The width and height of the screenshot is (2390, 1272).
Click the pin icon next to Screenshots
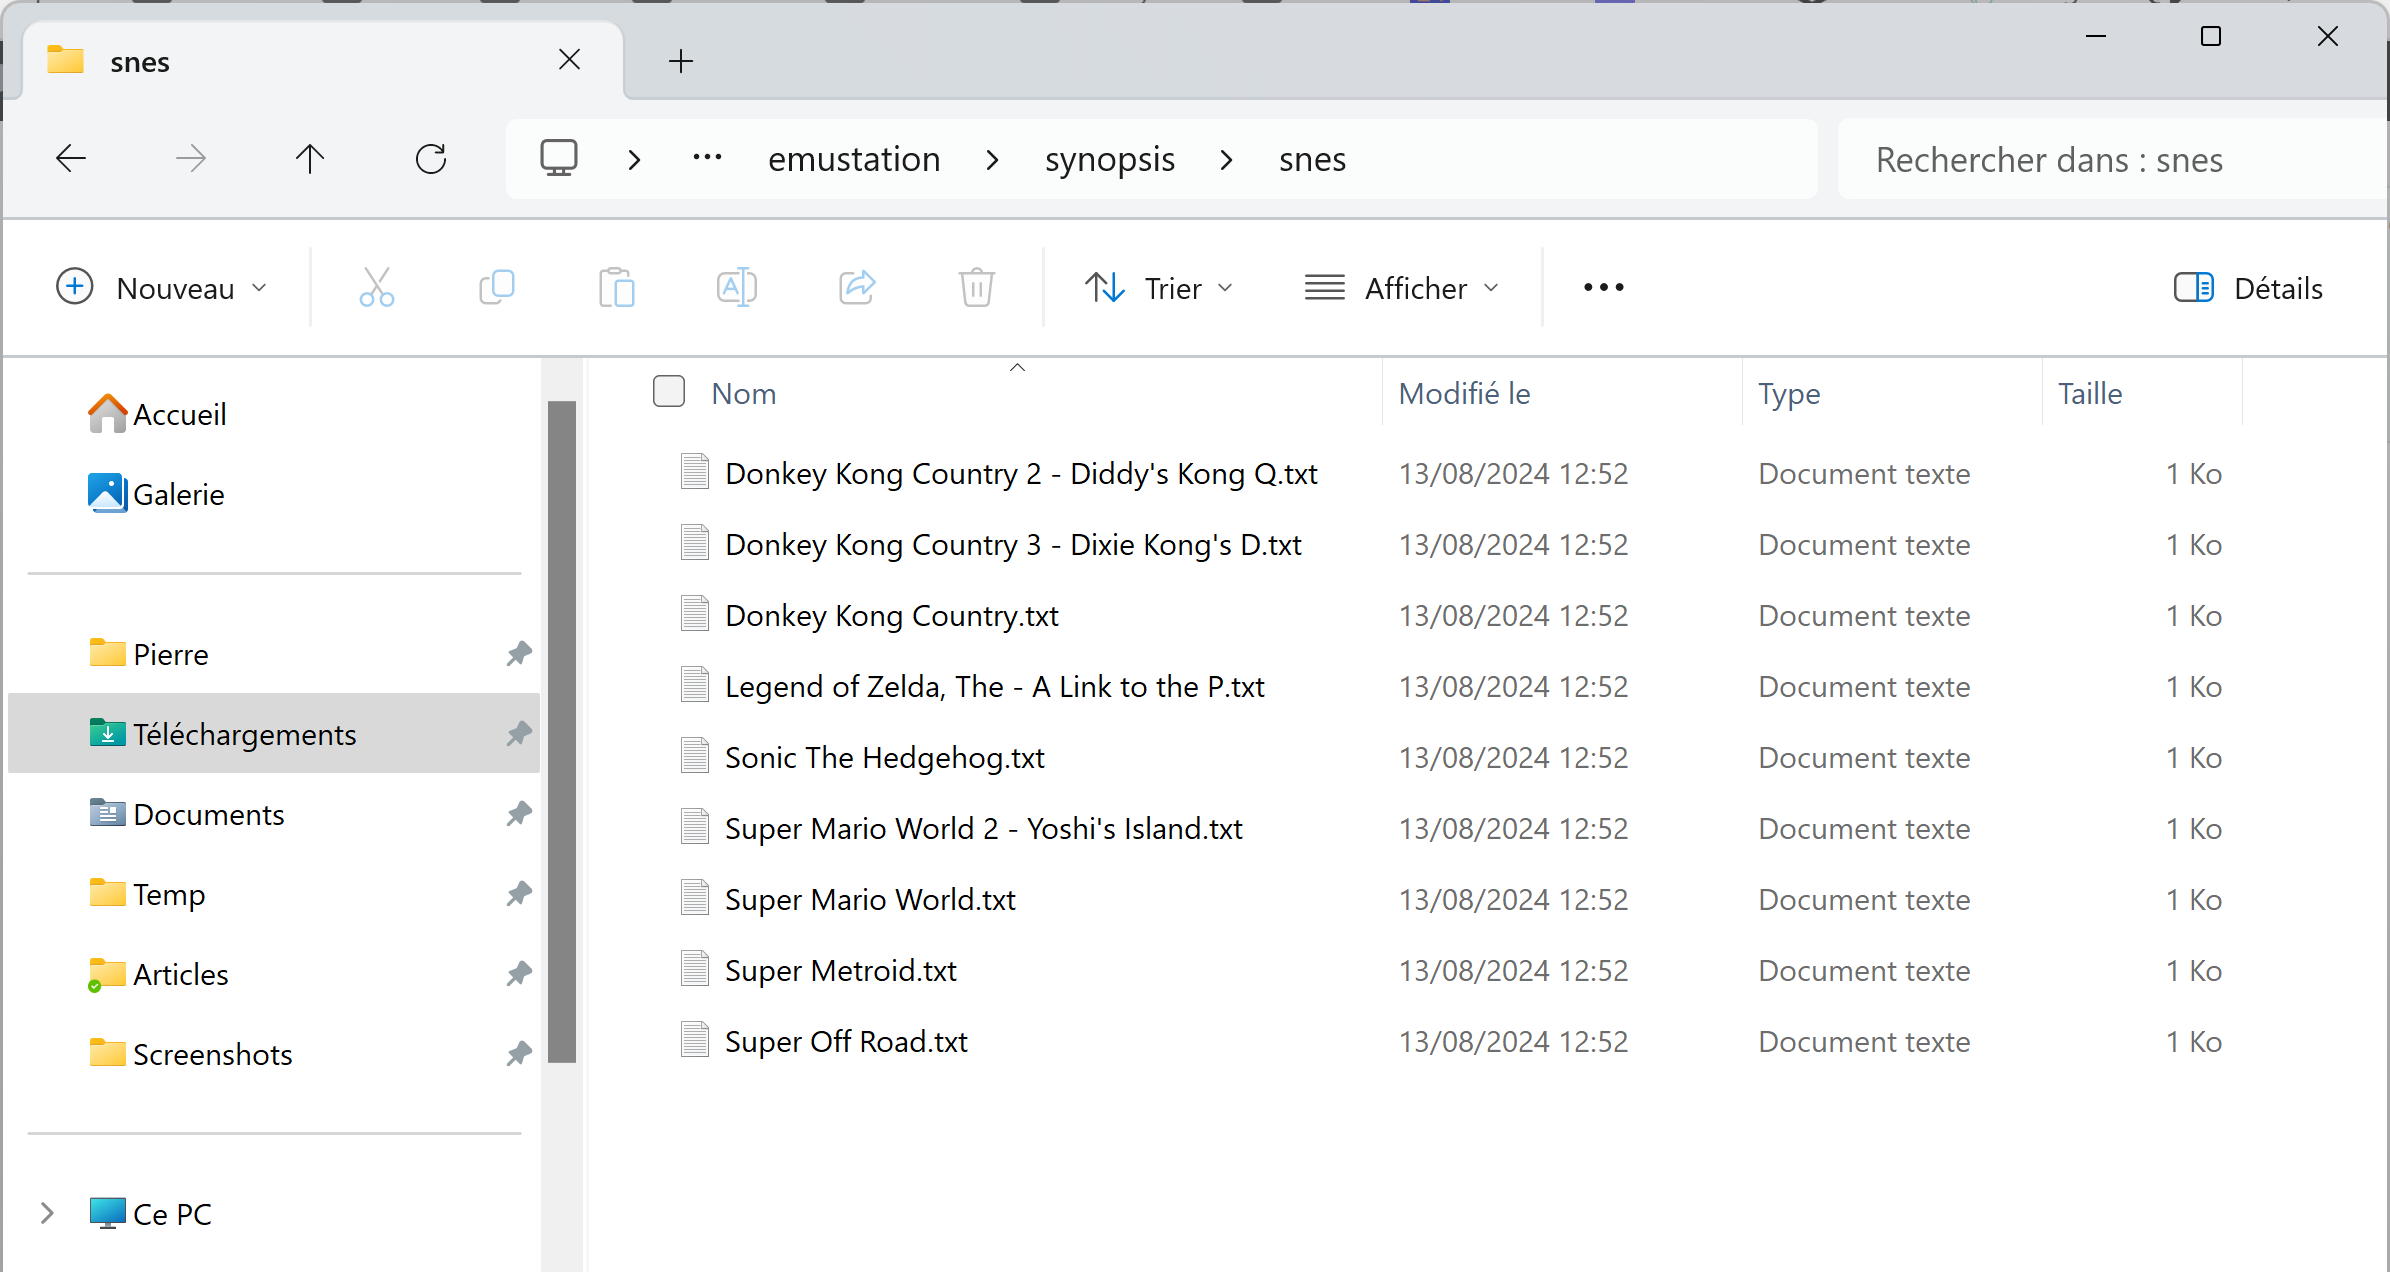pyautogui.click(x=518, y=1054)
